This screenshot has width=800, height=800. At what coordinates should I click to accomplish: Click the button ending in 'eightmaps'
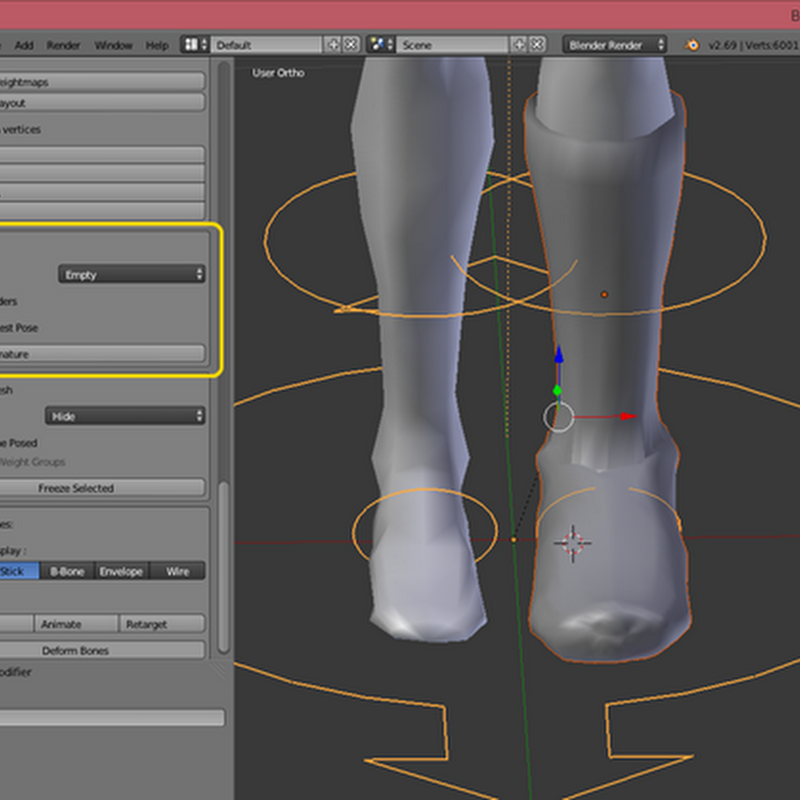pos(102,82)
